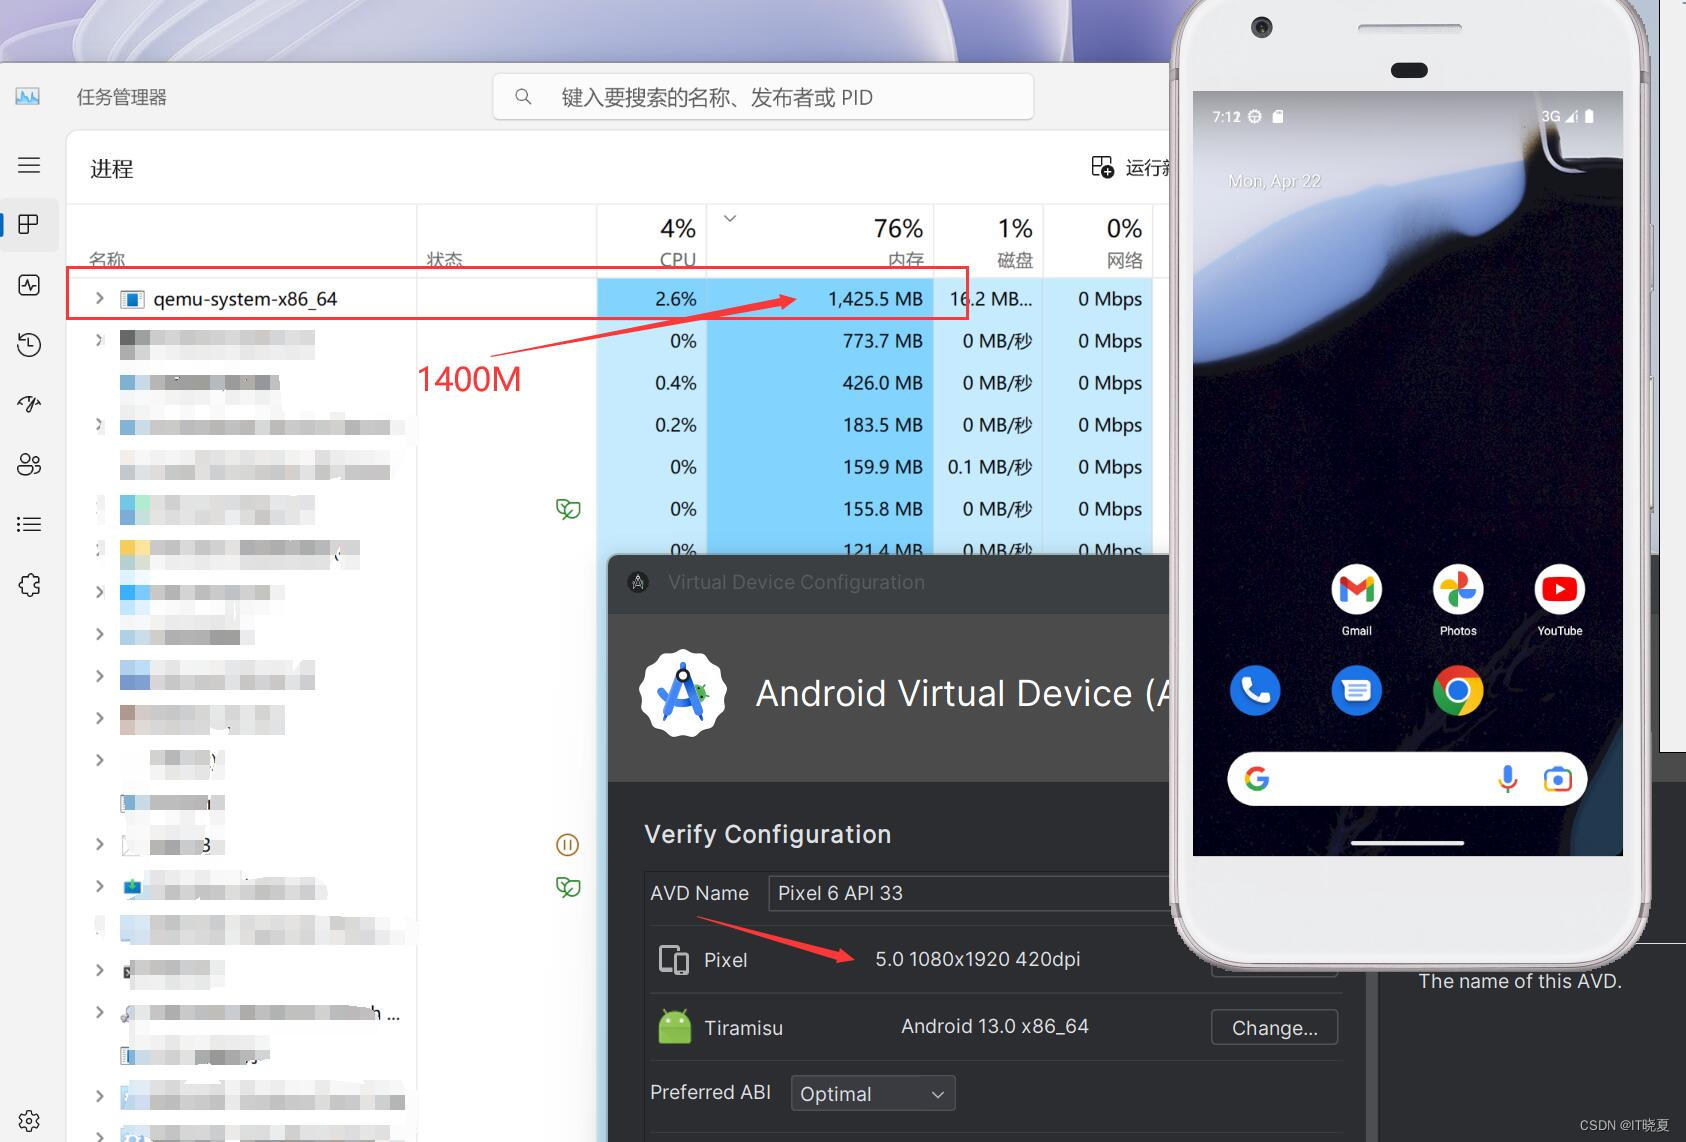Tap the Google search bar on the emulator
The image size is (1686, 1142).
coord(1407,779)
